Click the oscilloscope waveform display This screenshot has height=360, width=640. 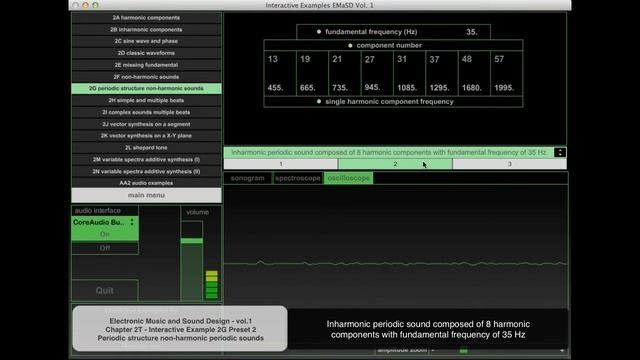396,263
